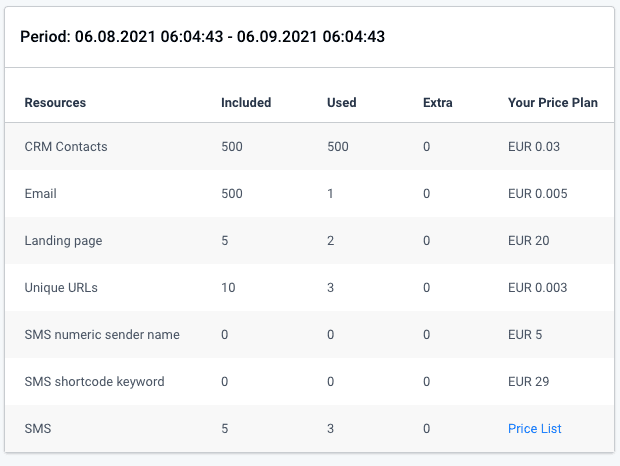Select the SMS numeric sender name label
Viewport: 620px width, 466px height.
102,335
